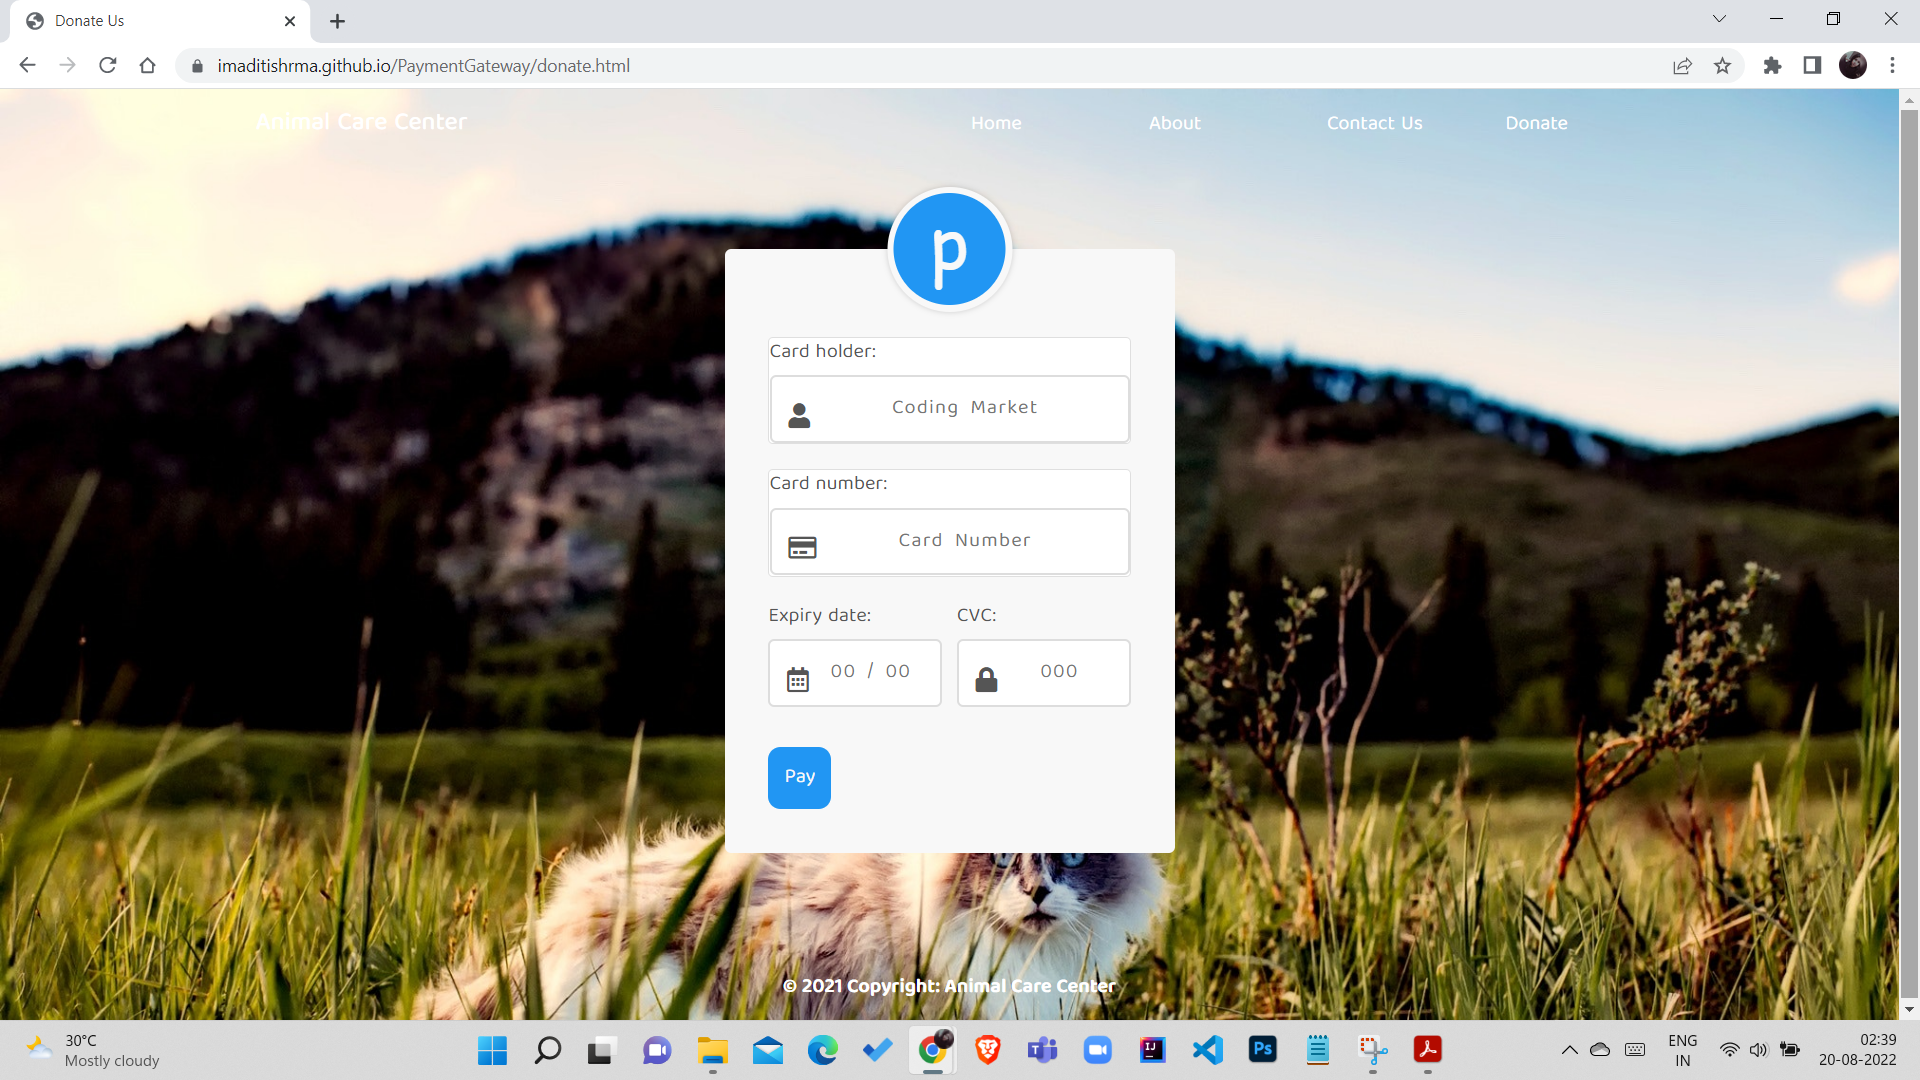
Task: Open the Chrome profile avatar
Action: tap(1853, 66)
